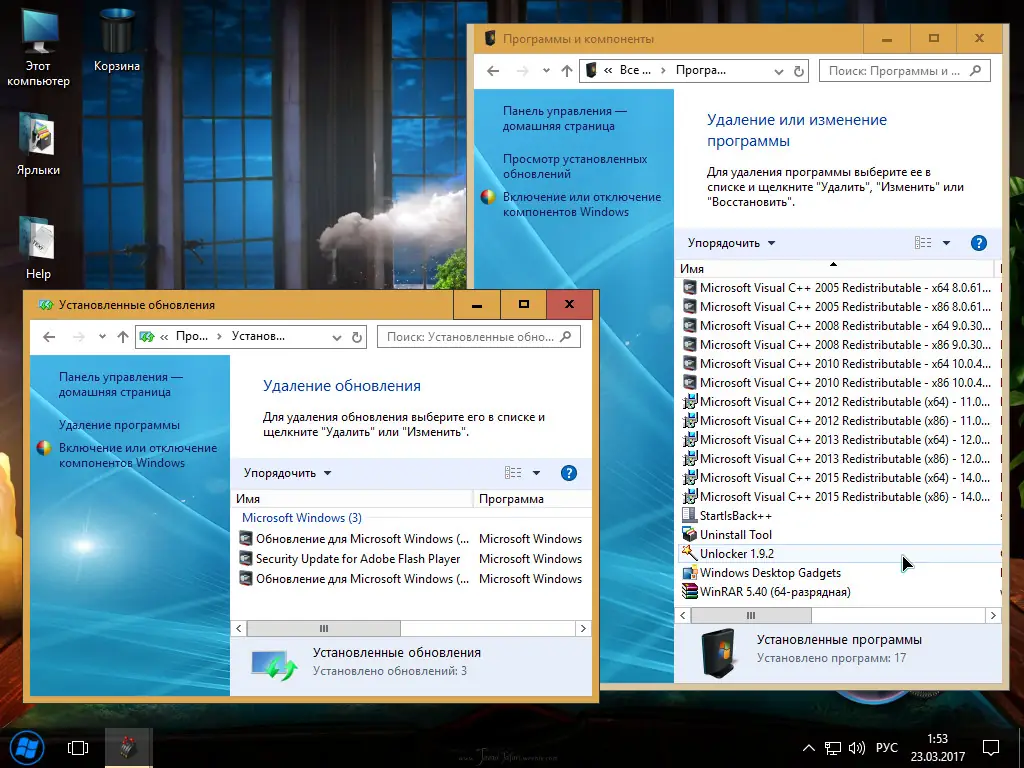Image resolution: width=1024 pixels, height=768 pixels.
Task: Open view options dropdown arrow in Installed Updates window
Action: (536, 473)
